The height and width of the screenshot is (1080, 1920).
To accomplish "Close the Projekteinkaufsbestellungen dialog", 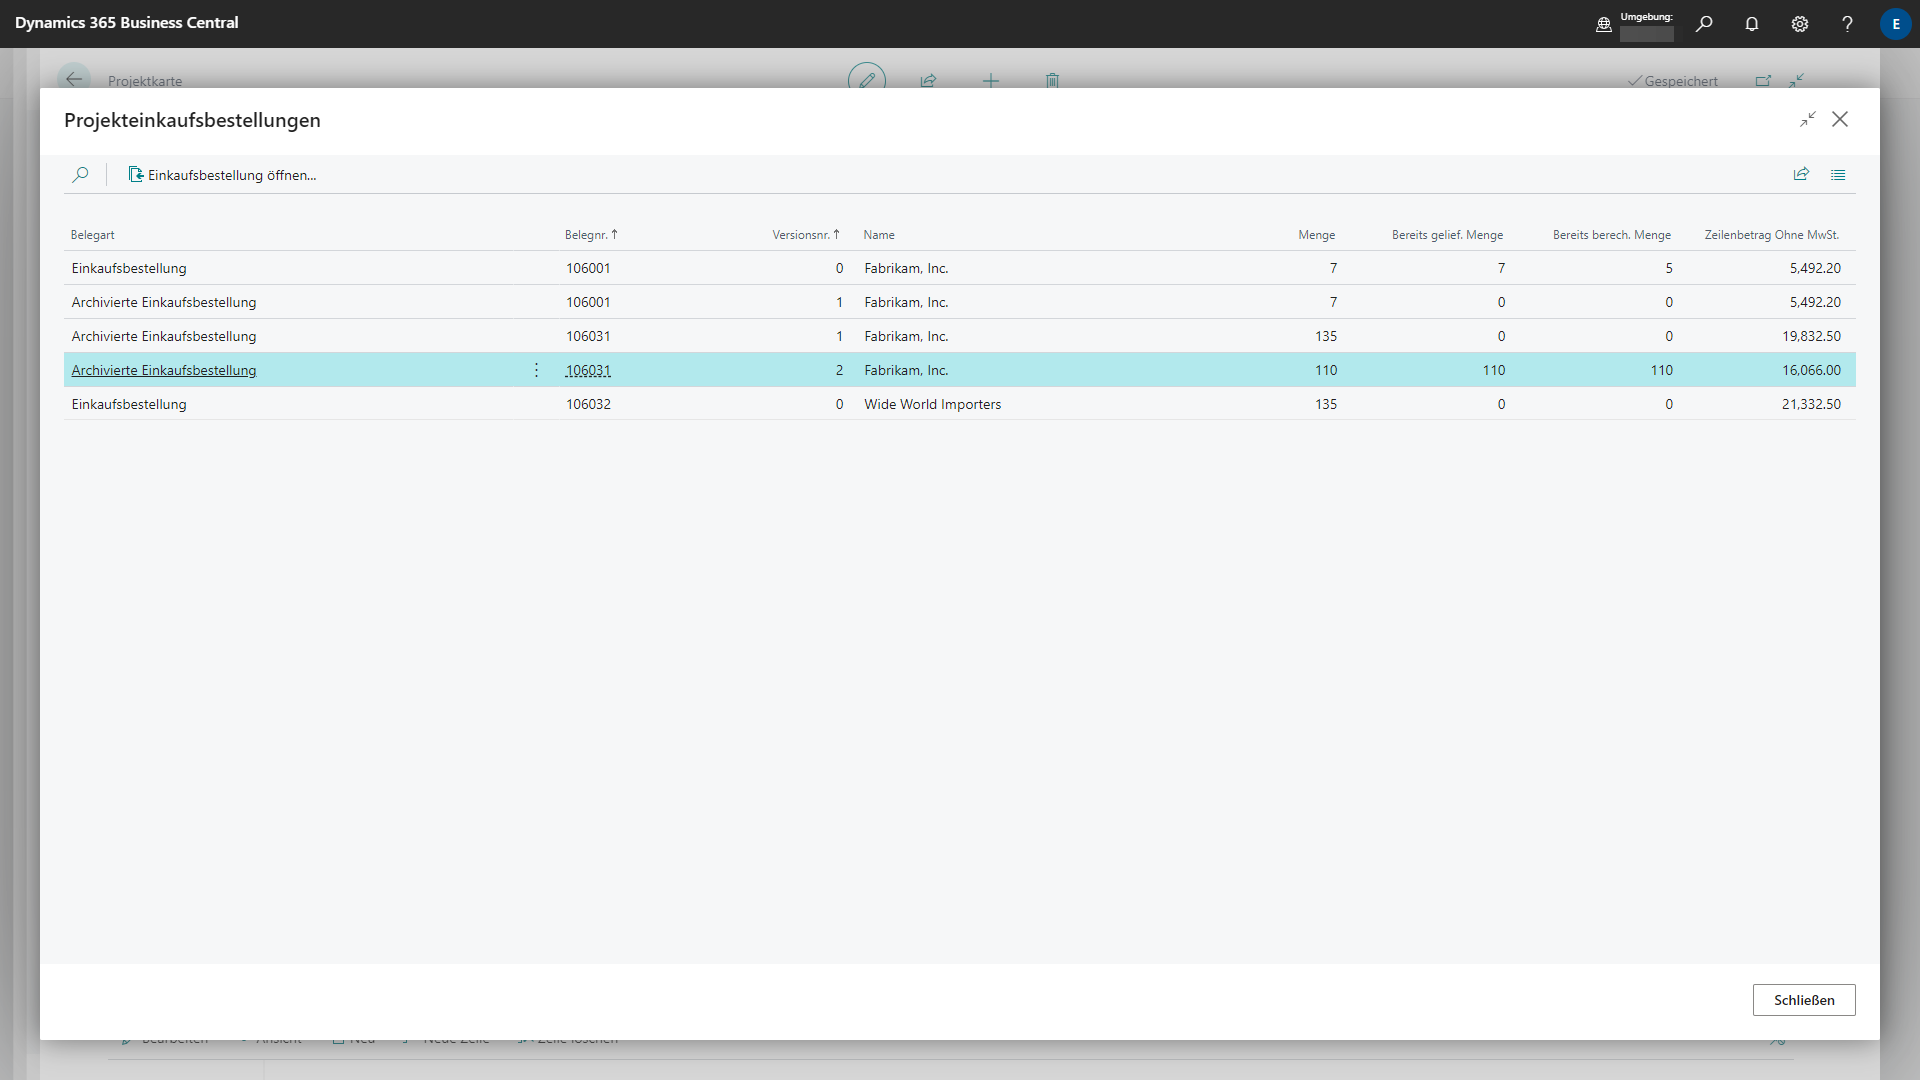I will 1840,119.
